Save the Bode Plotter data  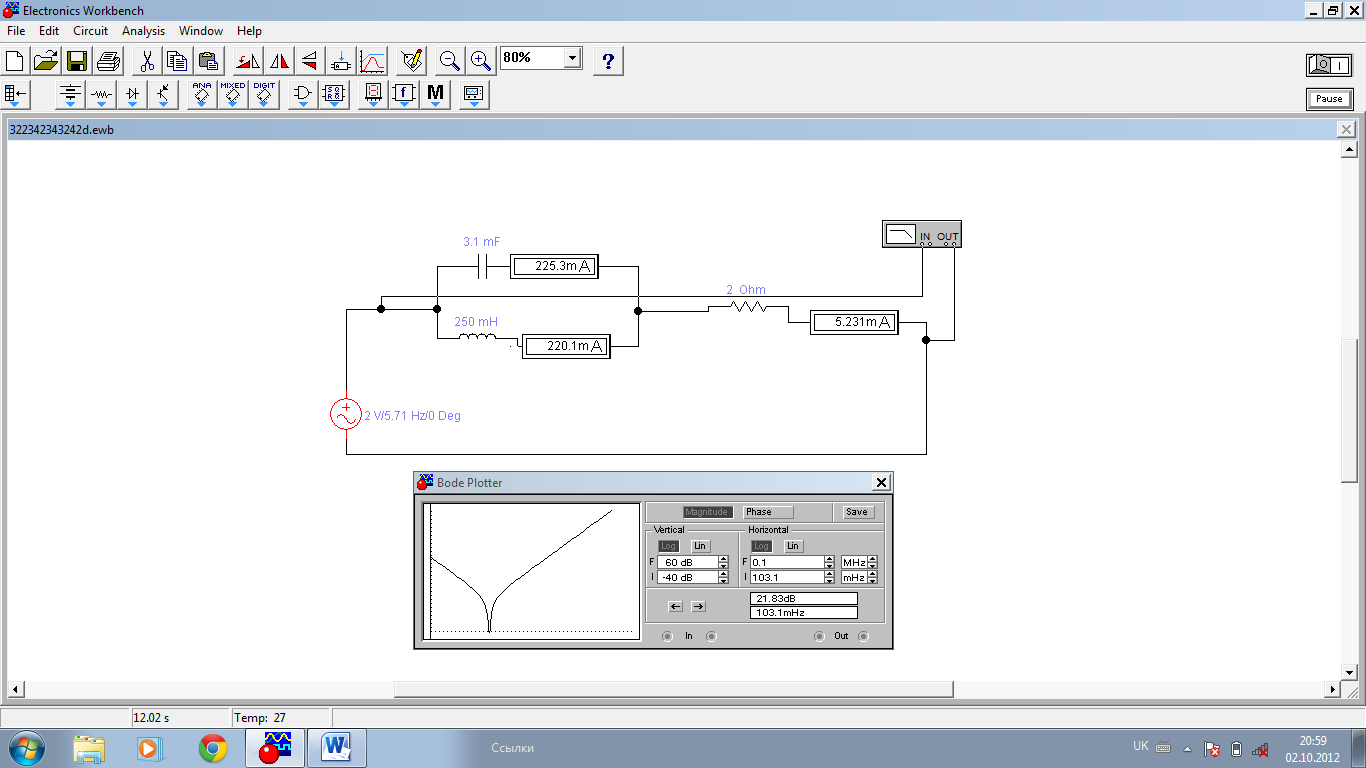point(857,512)
